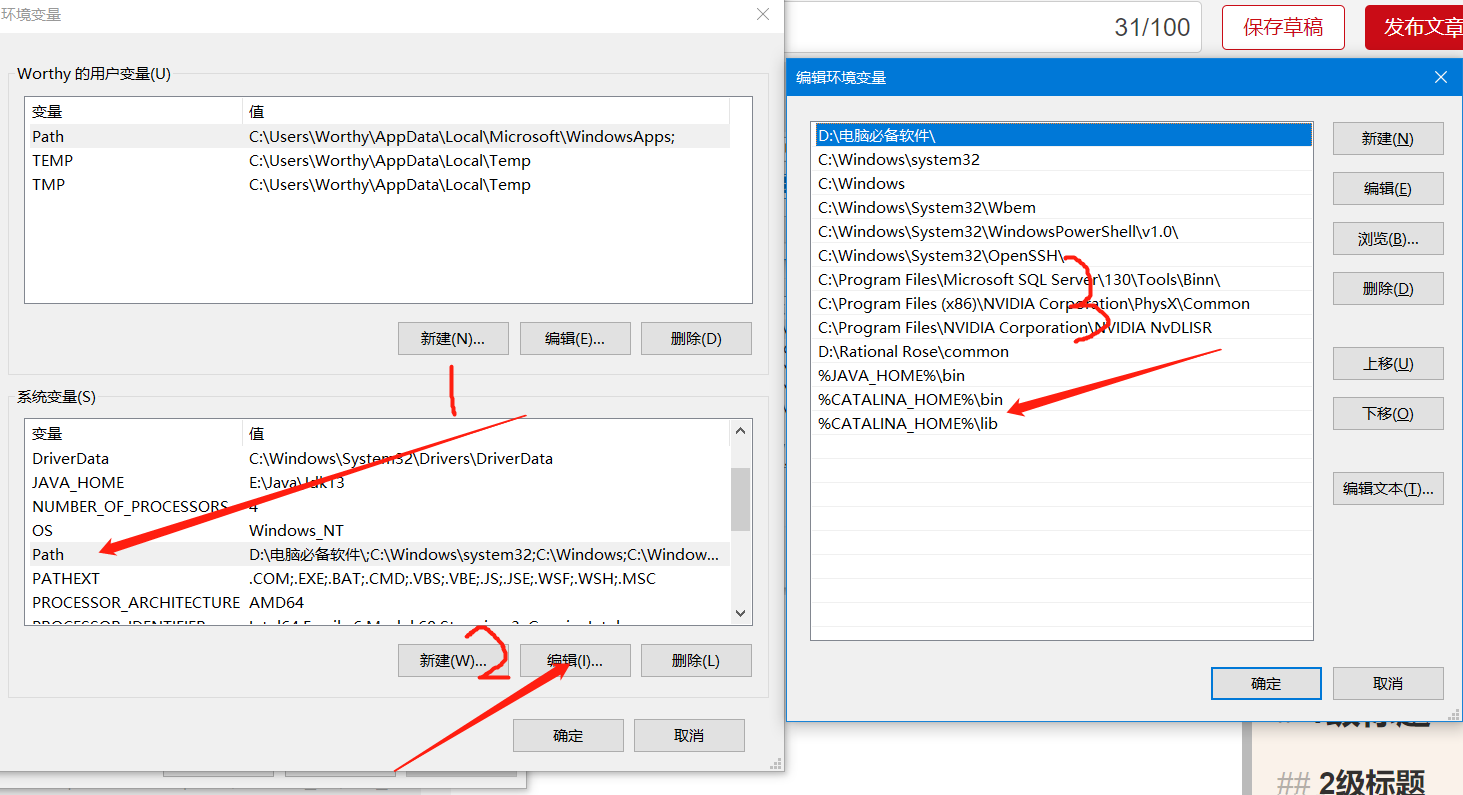Click the red 发布文章 button
The width and height of the screenshot is (1463, 795).
[x=1414, y=27]
